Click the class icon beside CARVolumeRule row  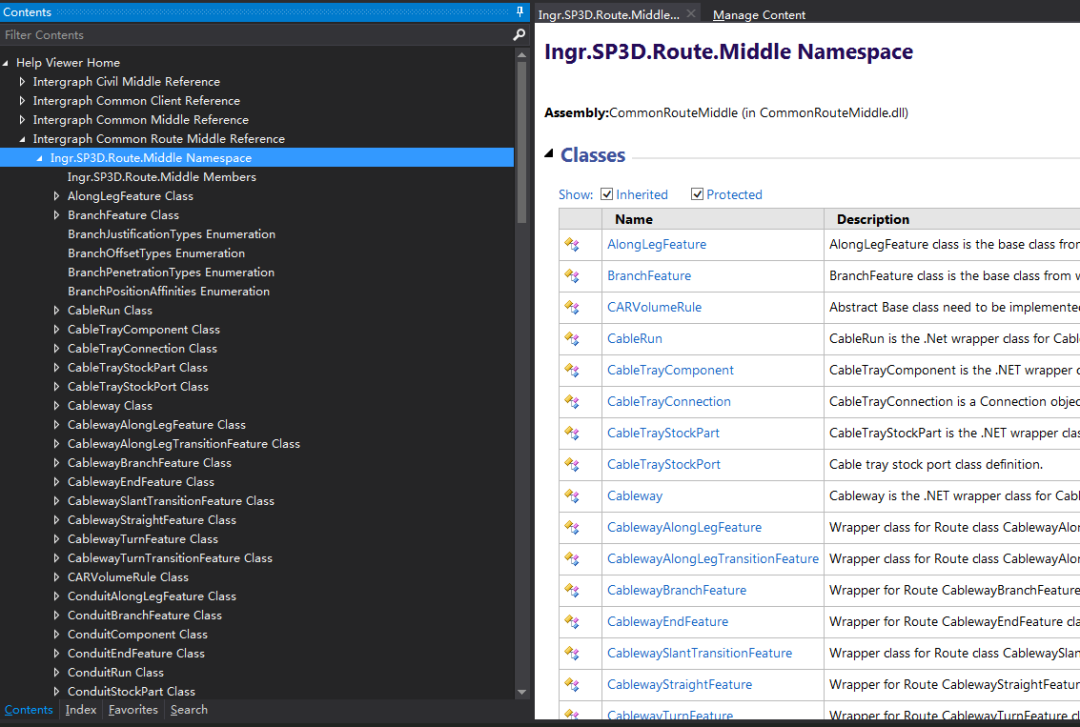coord(572,307)
